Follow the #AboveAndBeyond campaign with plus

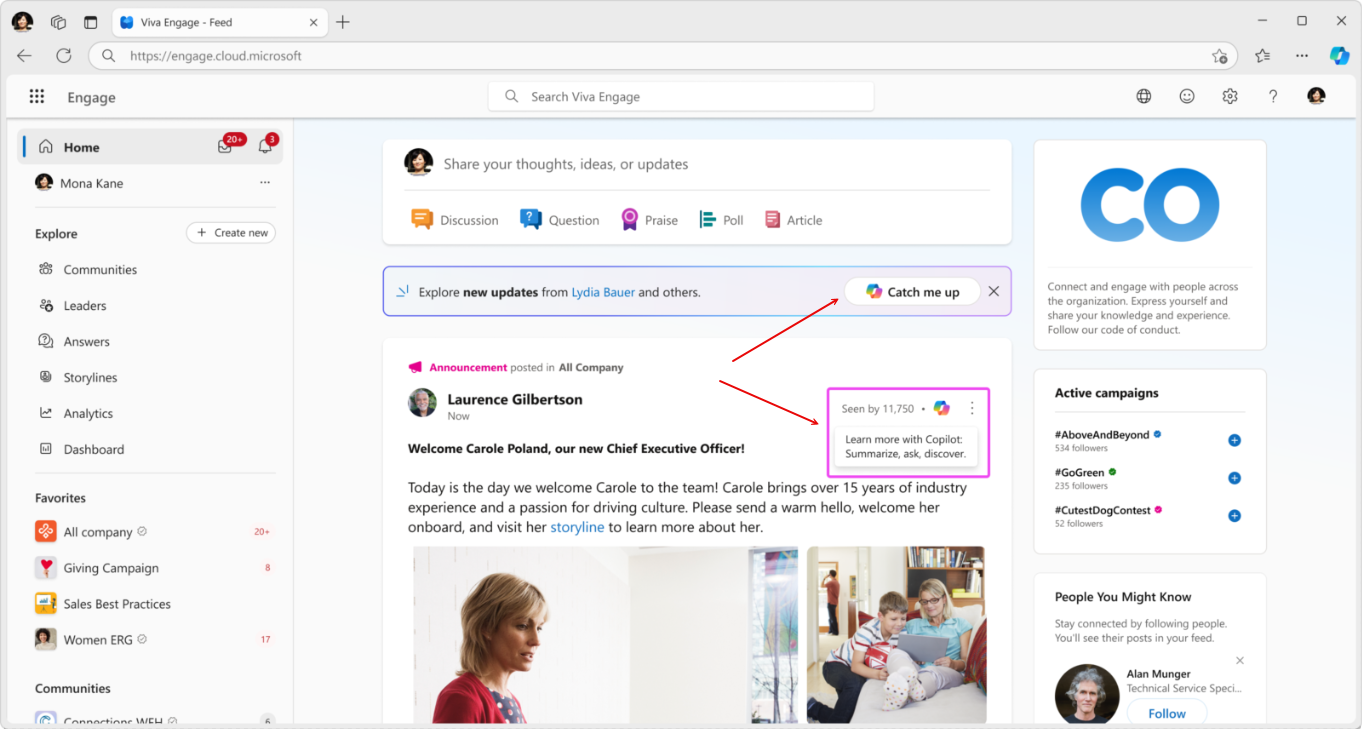point(1234,441)
